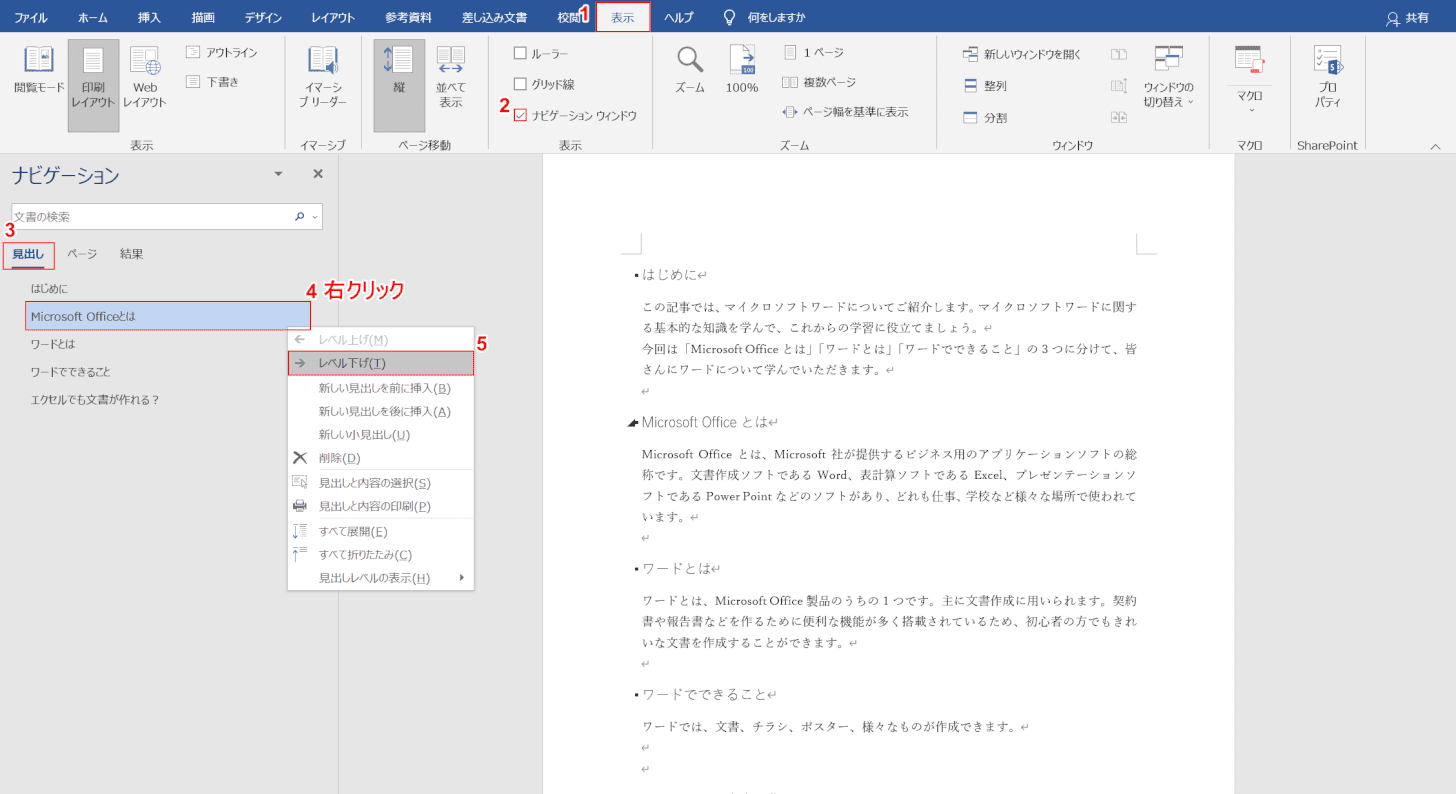The width and height of the screenshot is (1456, 794).
Task: Toggle the Ruler (ルーラー) checkbox
Action: pyautogui.click(x=520, y=53)
